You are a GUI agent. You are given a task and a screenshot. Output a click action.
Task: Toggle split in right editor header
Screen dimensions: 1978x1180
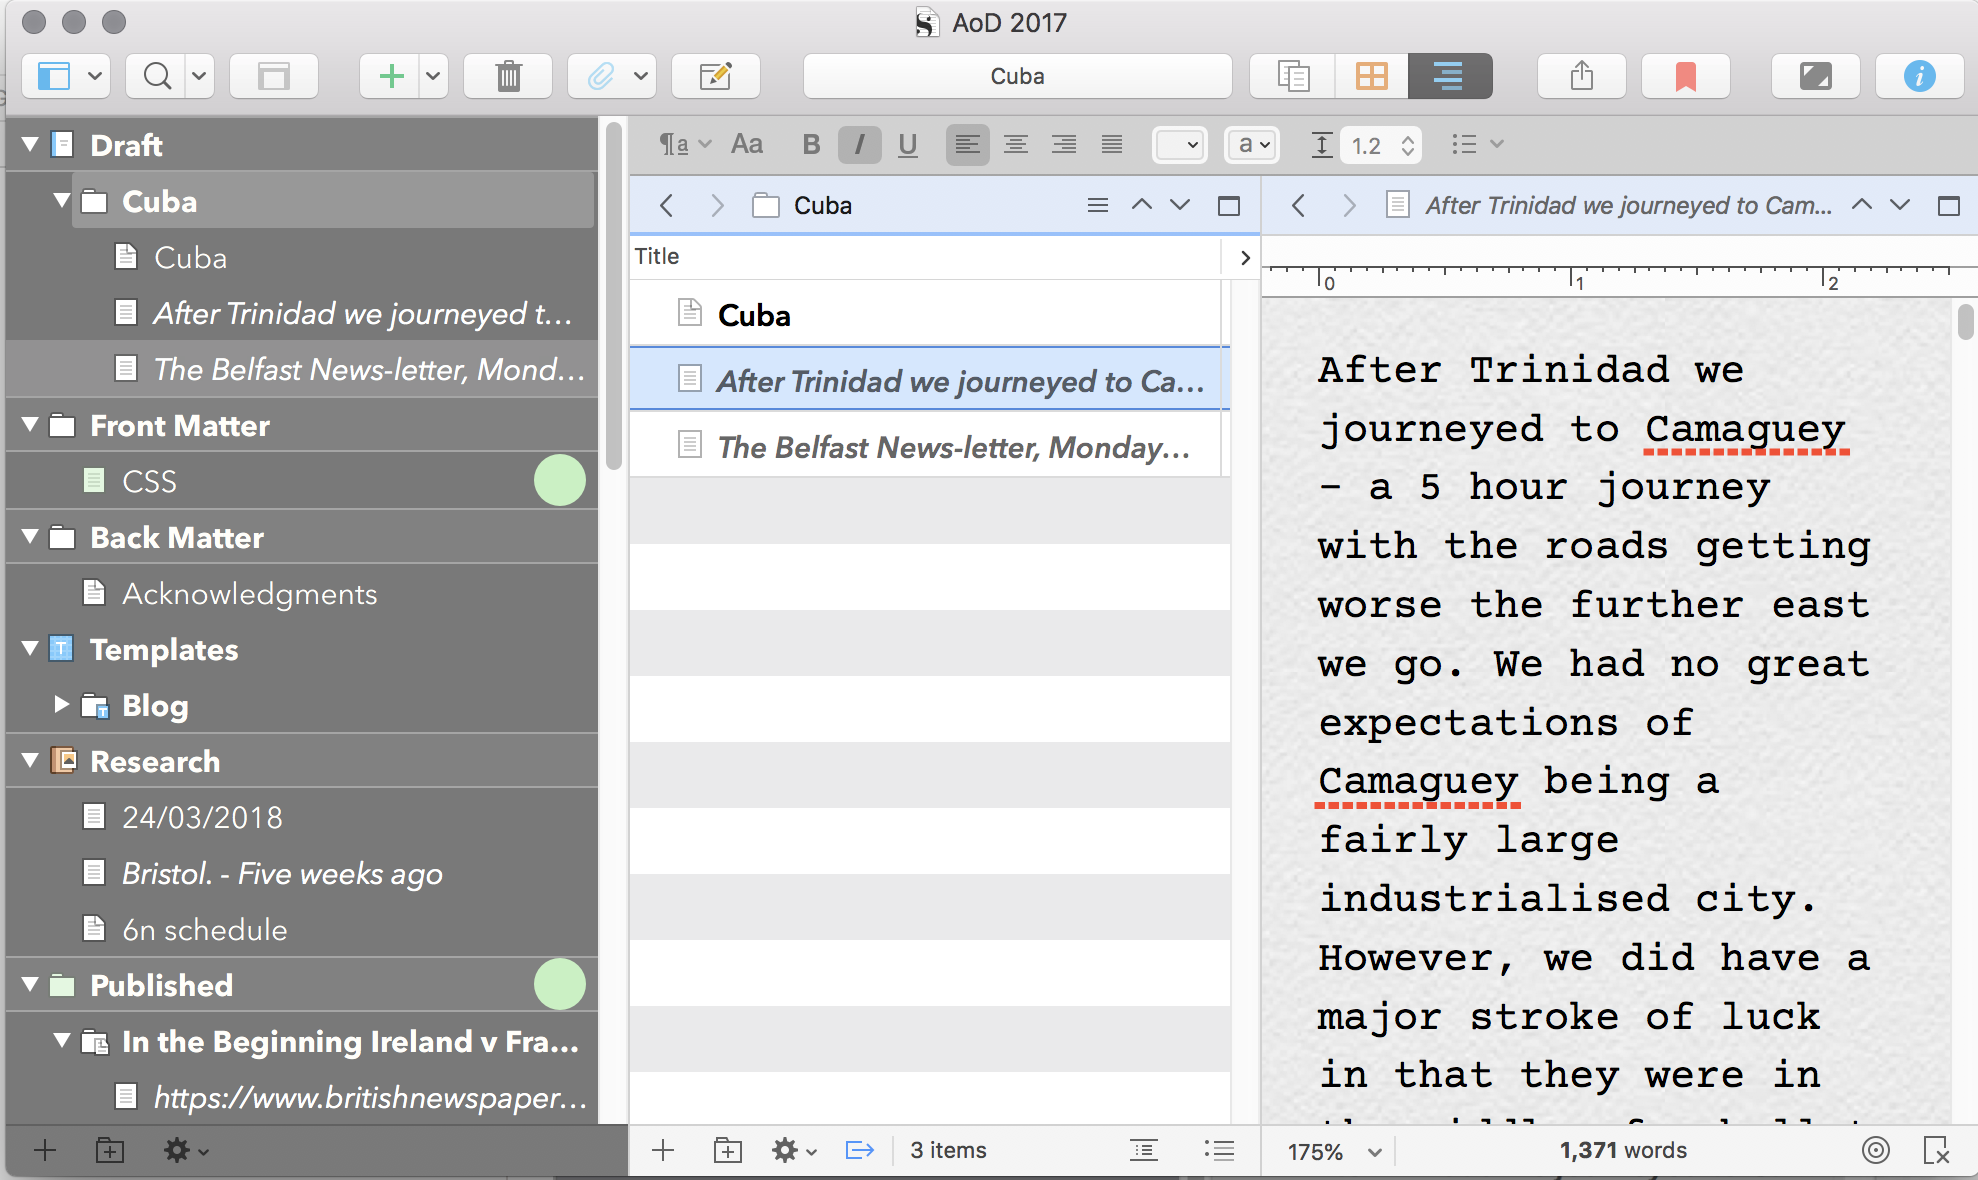tap(1948, 205)
